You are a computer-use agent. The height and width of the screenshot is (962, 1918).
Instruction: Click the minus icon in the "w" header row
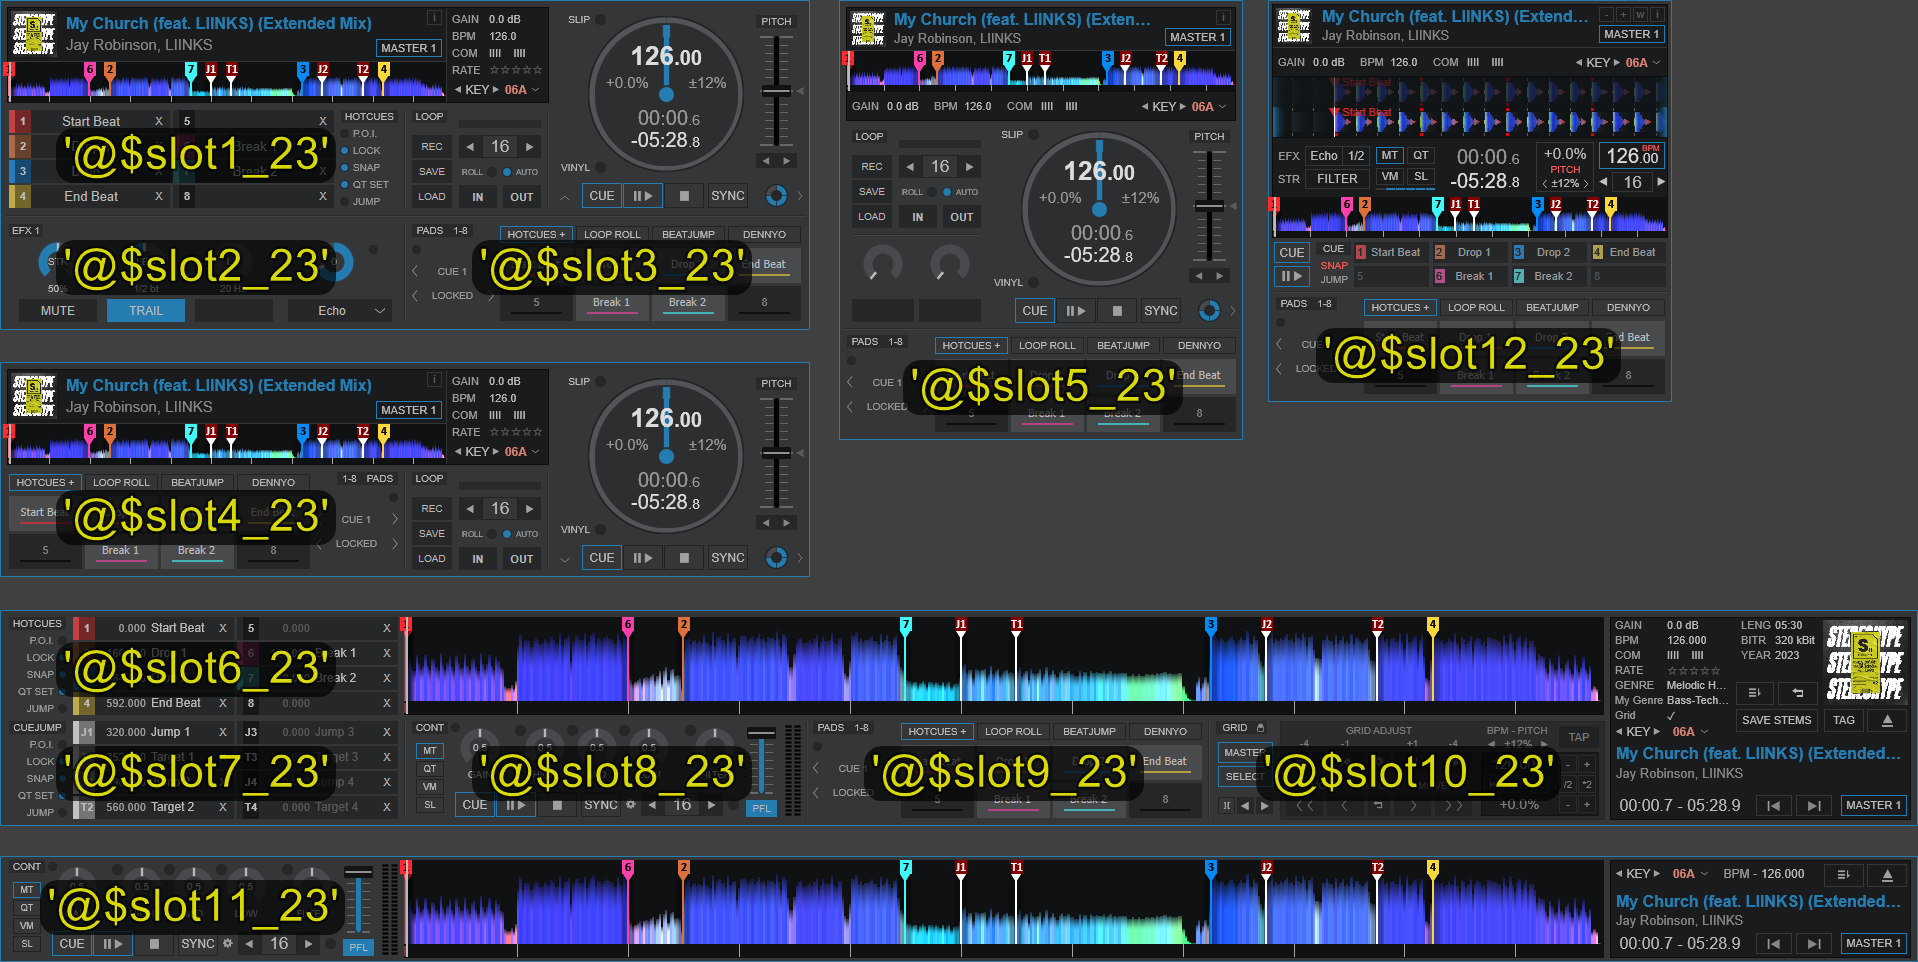[1606, 15]
